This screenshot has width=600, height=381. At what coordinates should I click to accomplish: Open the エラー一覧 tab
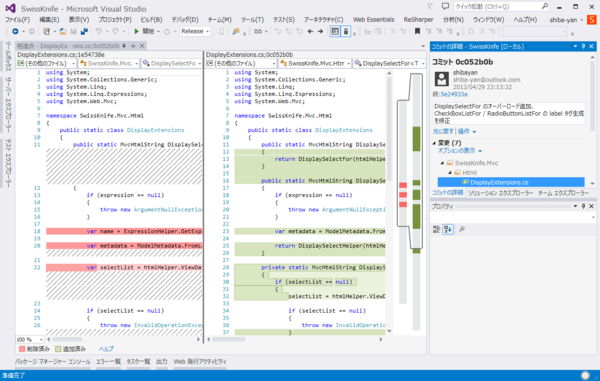click(108, 361)
